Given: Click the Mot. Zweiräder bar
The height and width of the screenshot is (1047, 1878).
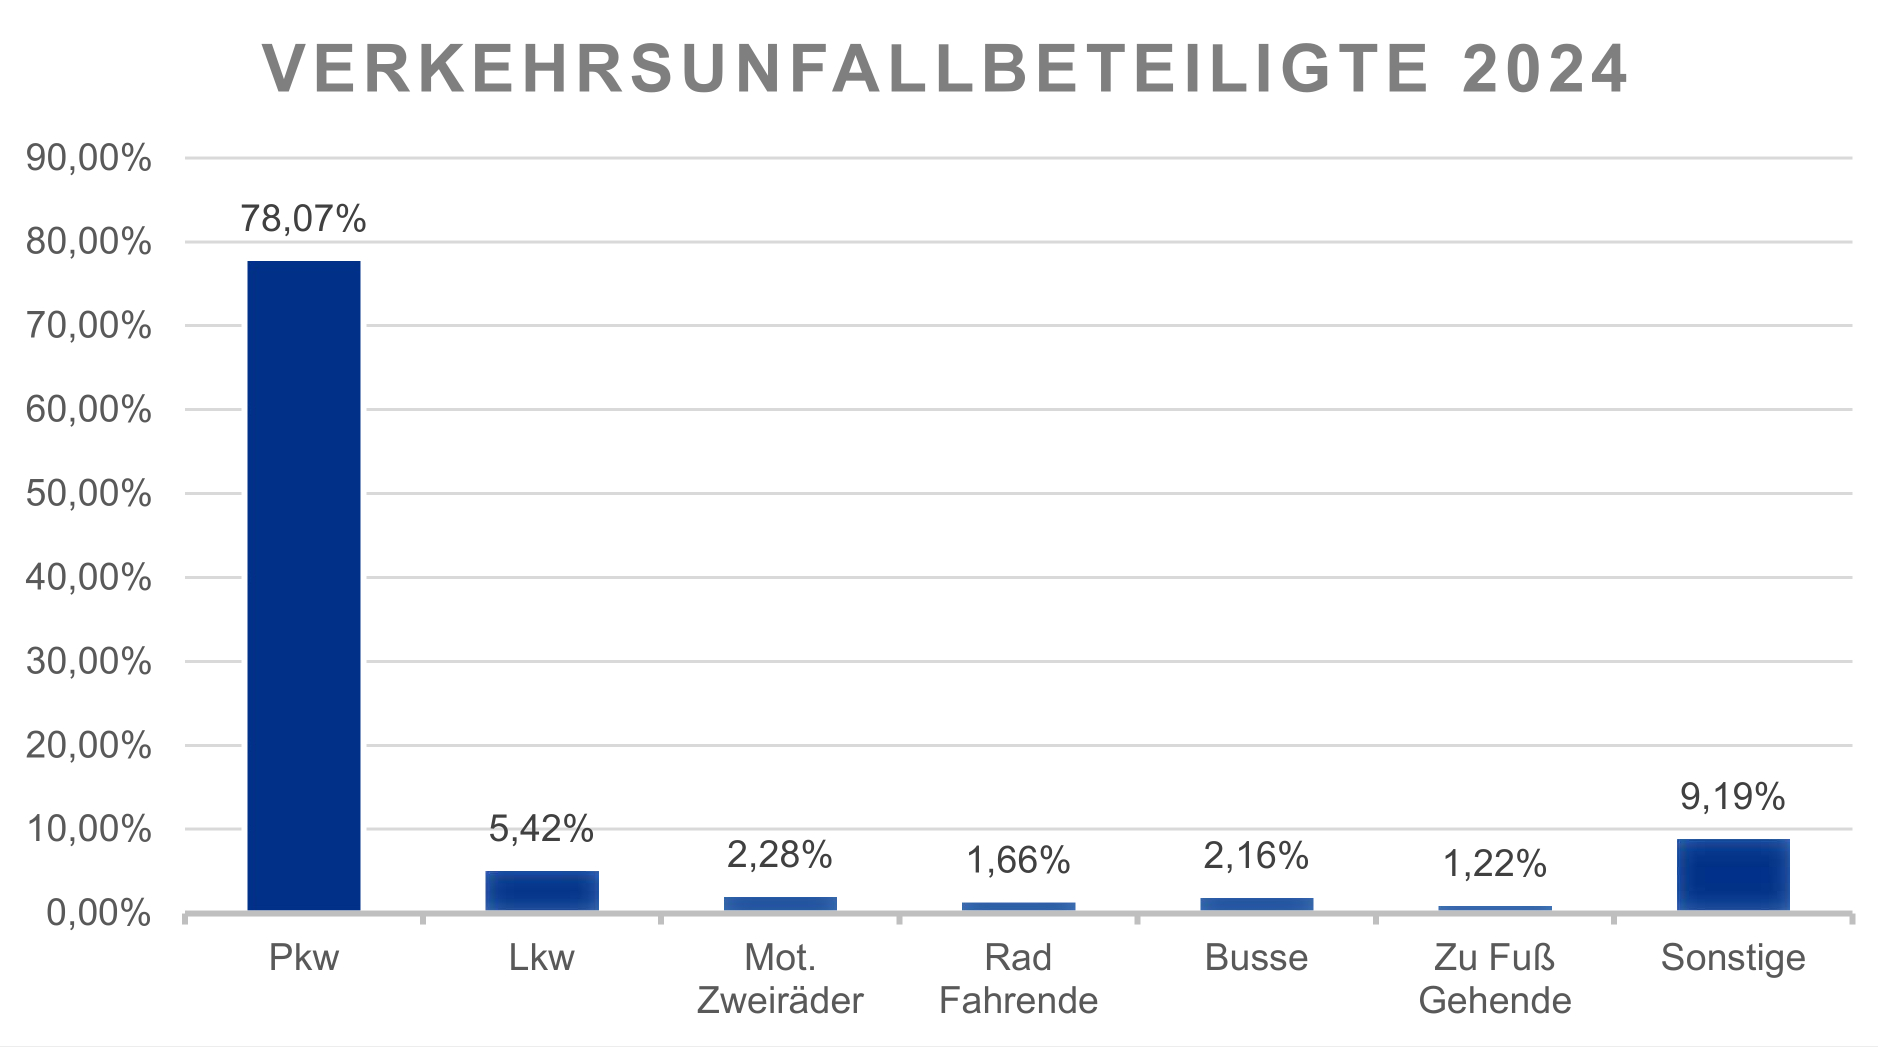Looking at the screenshot, I should (x=780, y=903).
